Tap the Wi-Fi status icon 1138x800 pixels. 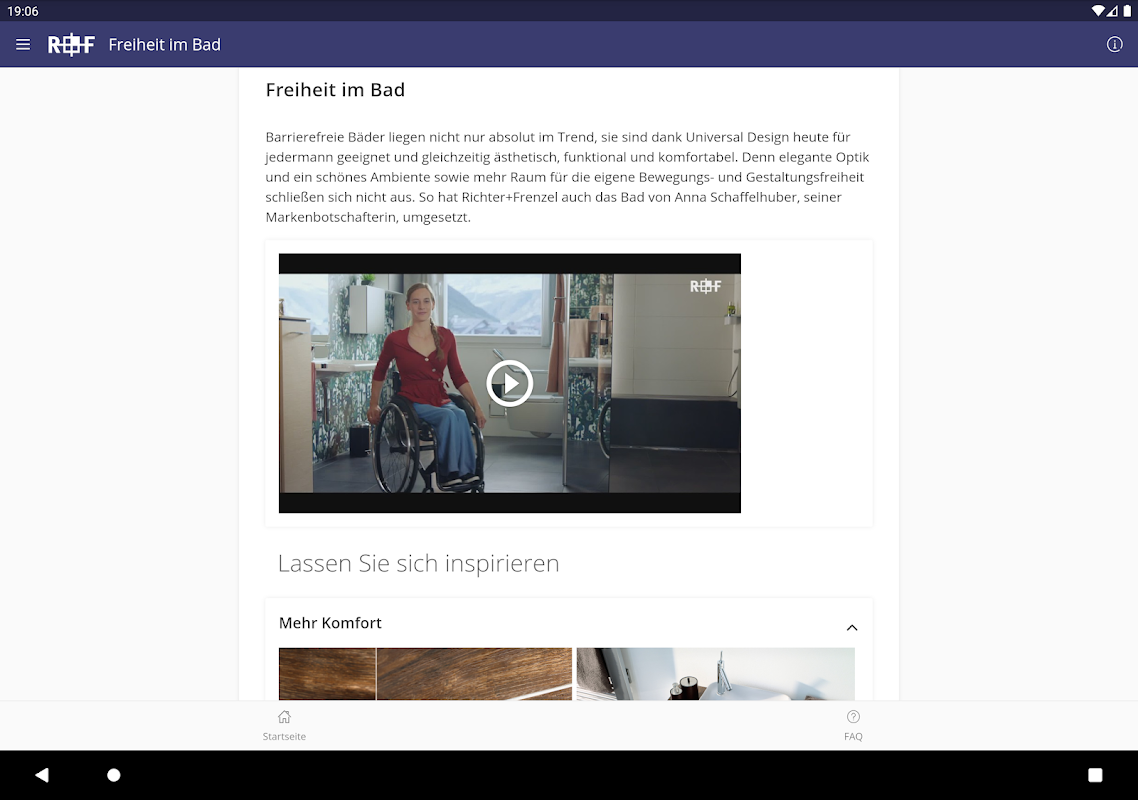(1097, 11)
